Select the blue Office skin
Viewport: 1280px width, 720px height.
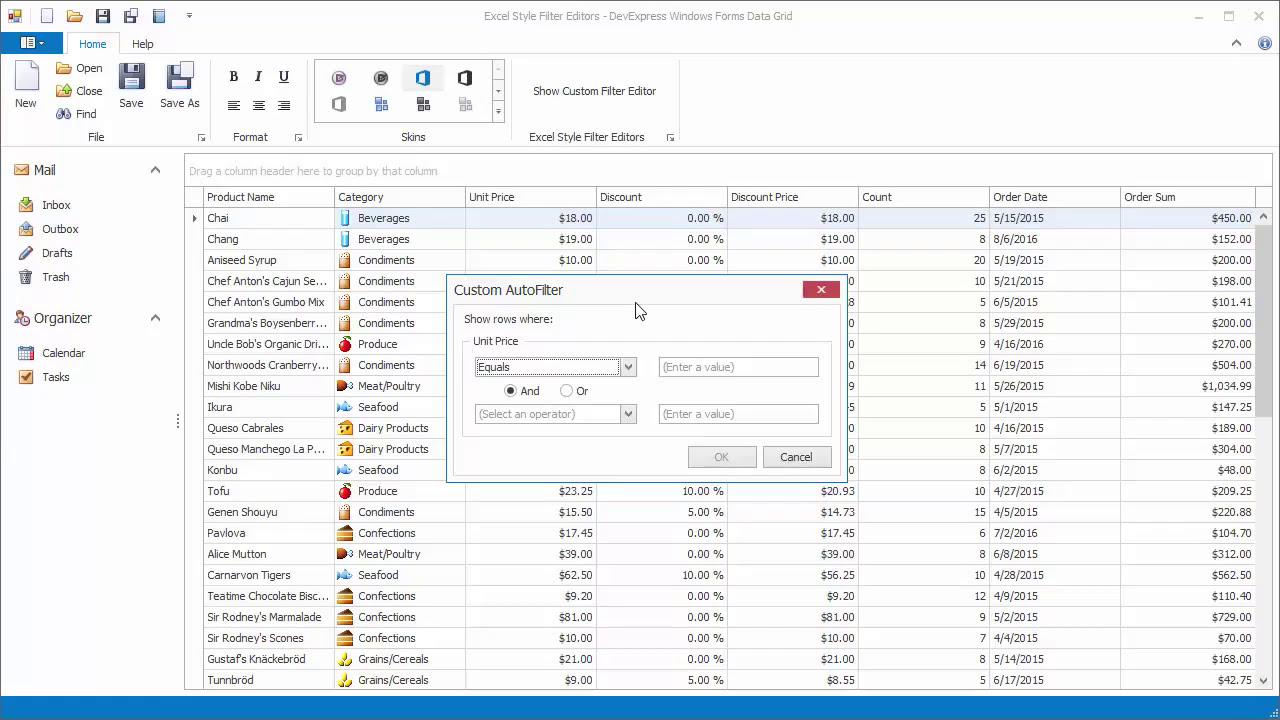[x=423, y=78]
